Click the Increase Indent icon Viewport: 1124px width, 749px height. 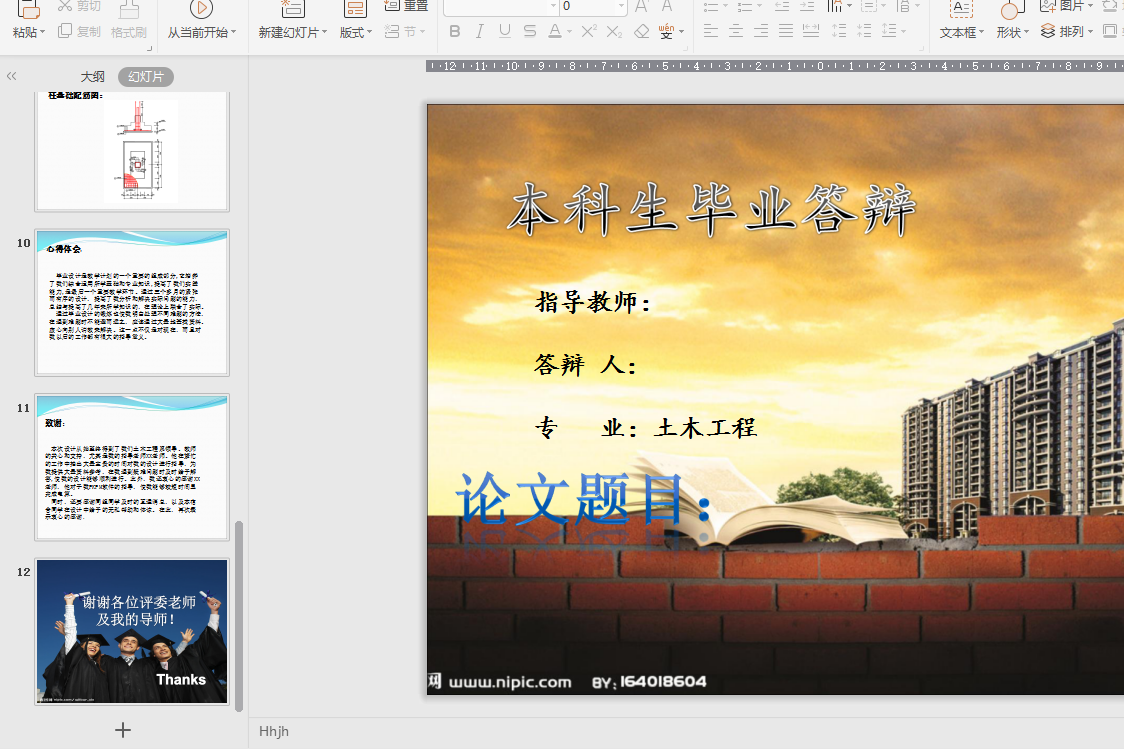pyautogui.click(x=807, y=6)
